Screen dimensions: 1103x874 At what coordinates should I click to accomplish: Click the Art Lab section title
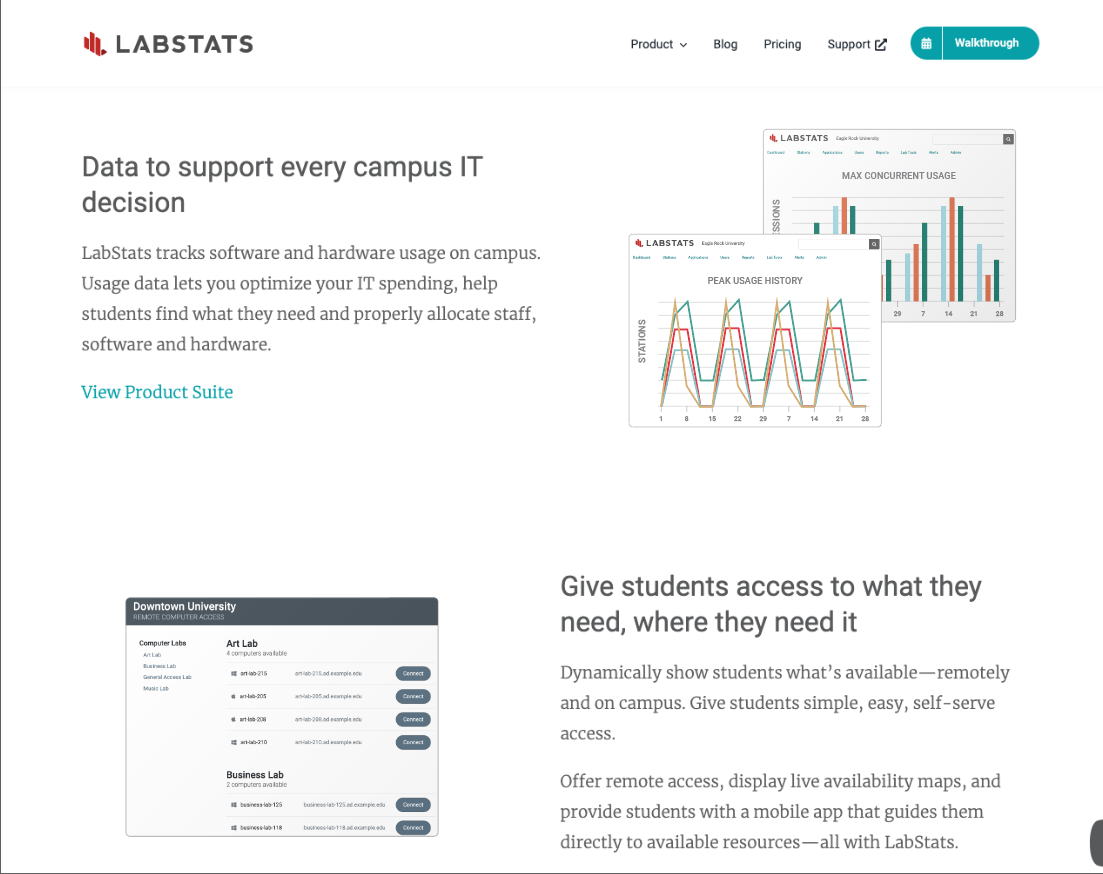coord(242,643)
